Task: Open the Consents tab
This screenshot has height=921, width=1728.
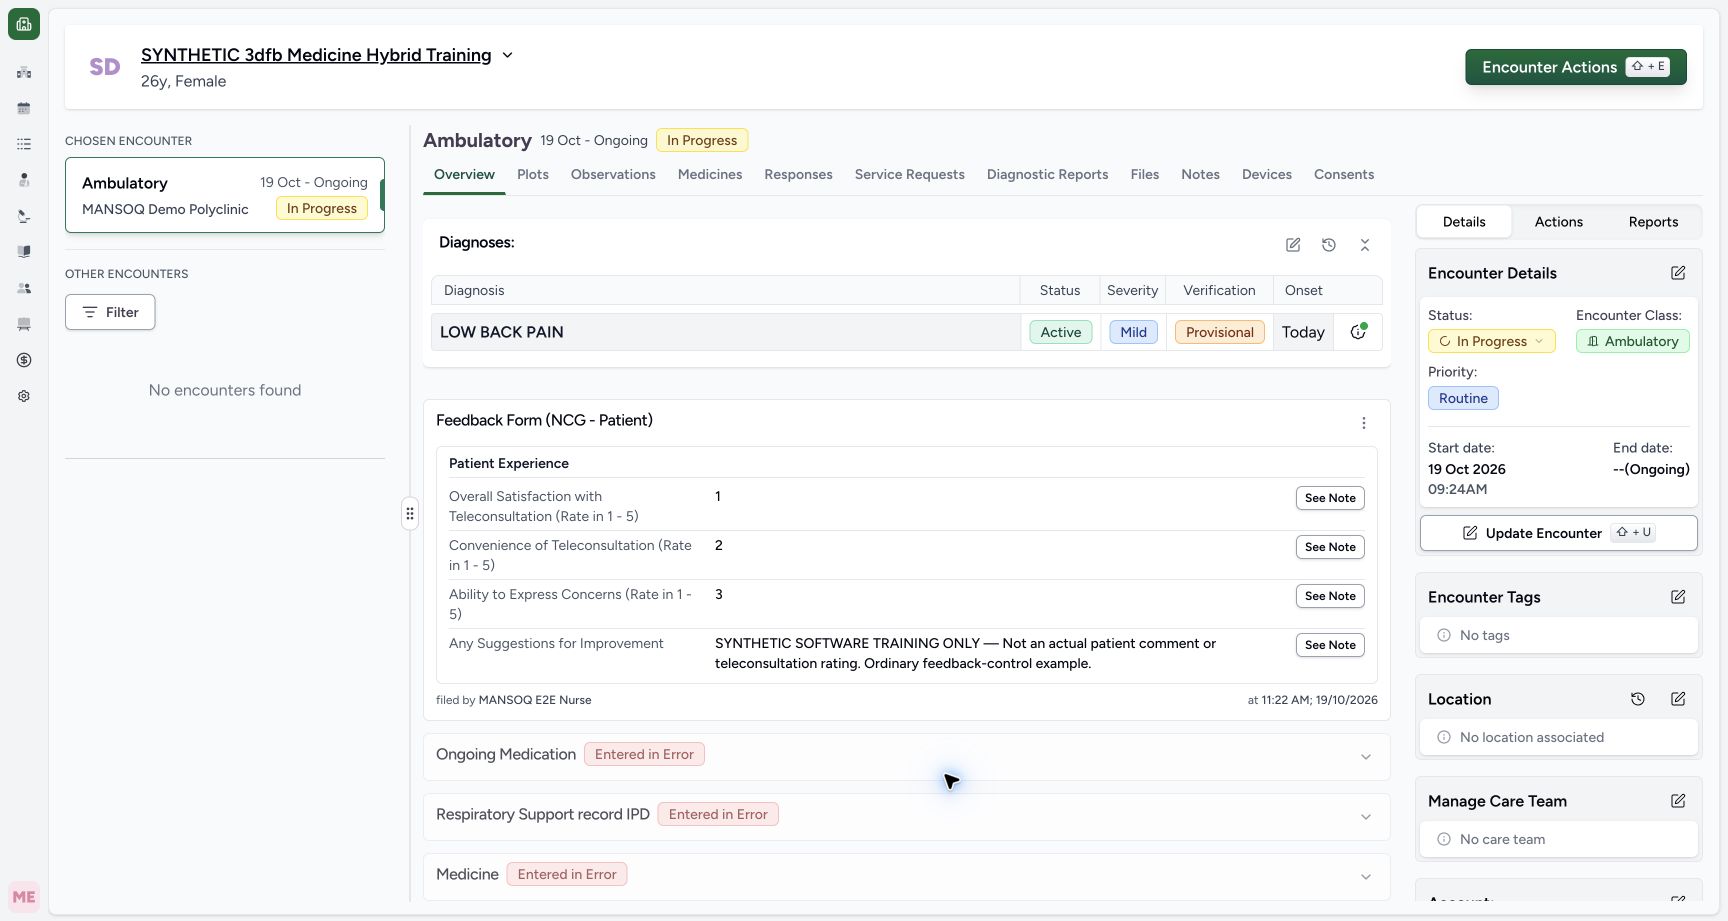Action: coord(1344,174)
